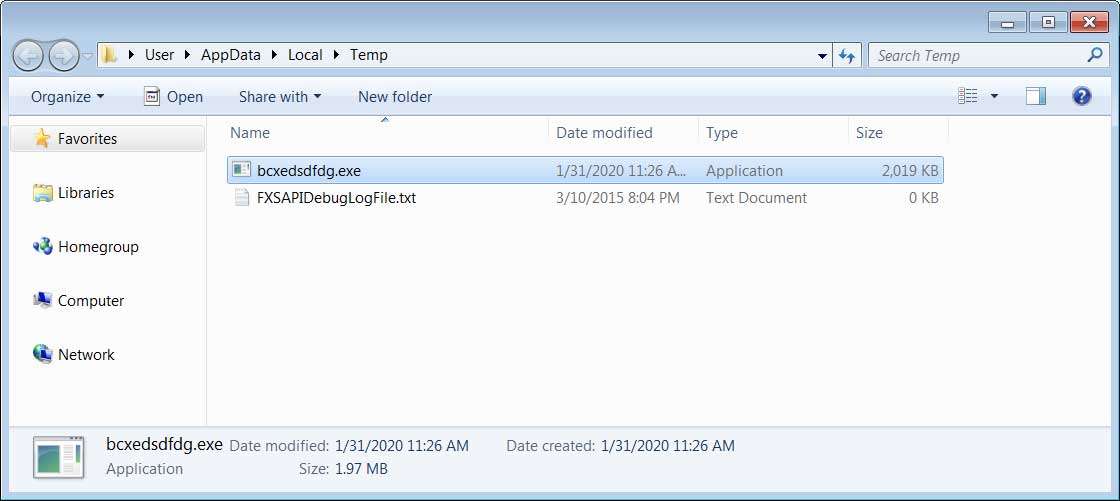Select Favorites in navigation pane
This screenshot has height=501, width=1120.
pyautogui.click(x=108, y=139)
